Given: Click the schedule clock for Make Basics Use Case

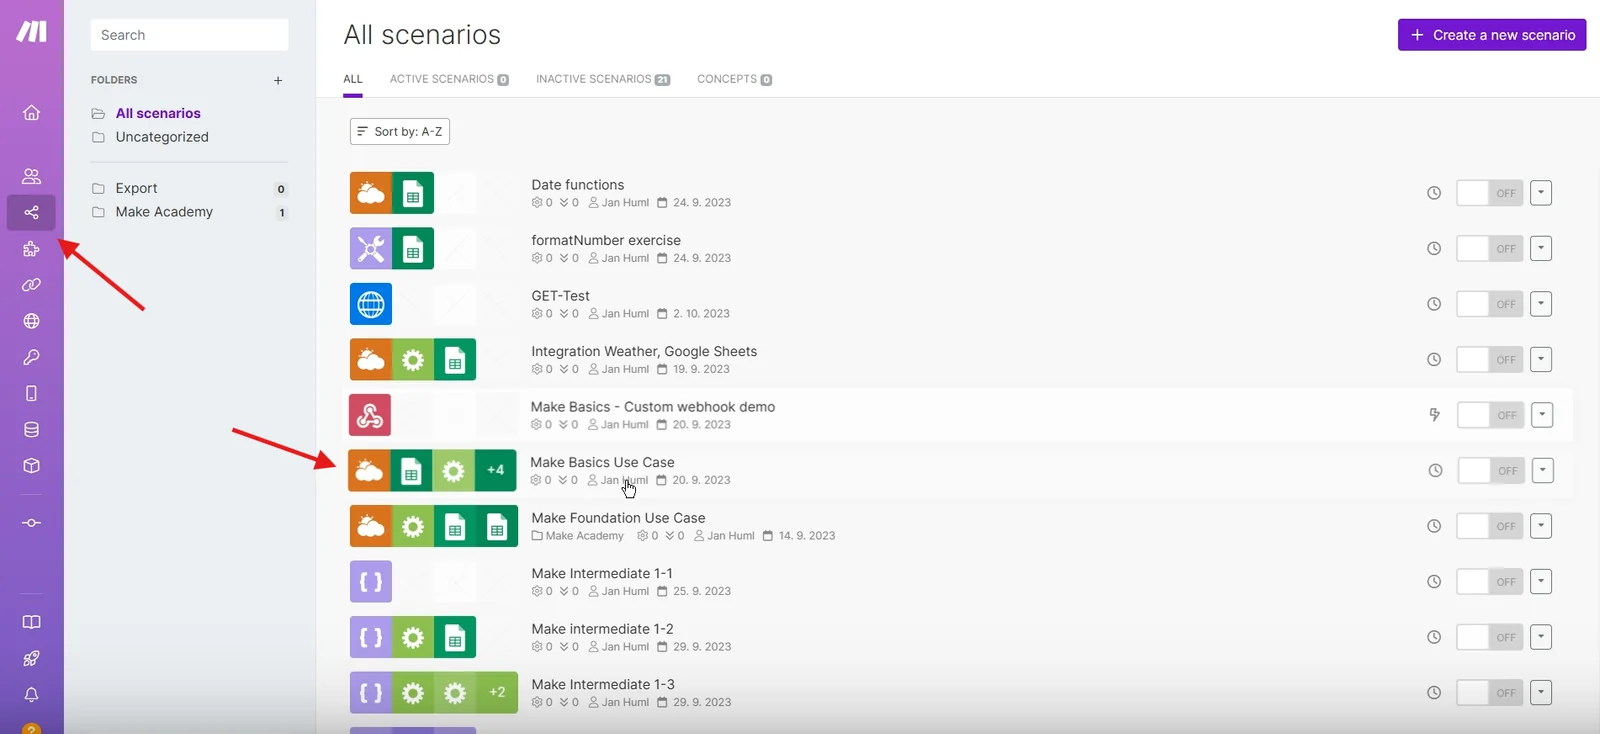Looking at the screenshot, I should 1435,470.
